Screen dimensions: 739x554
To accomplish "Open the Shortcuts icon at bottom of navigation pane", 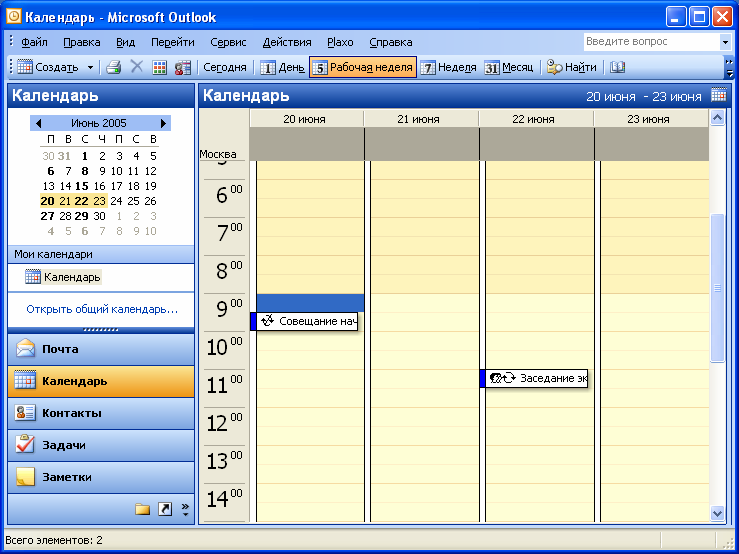I will (164, 509).
